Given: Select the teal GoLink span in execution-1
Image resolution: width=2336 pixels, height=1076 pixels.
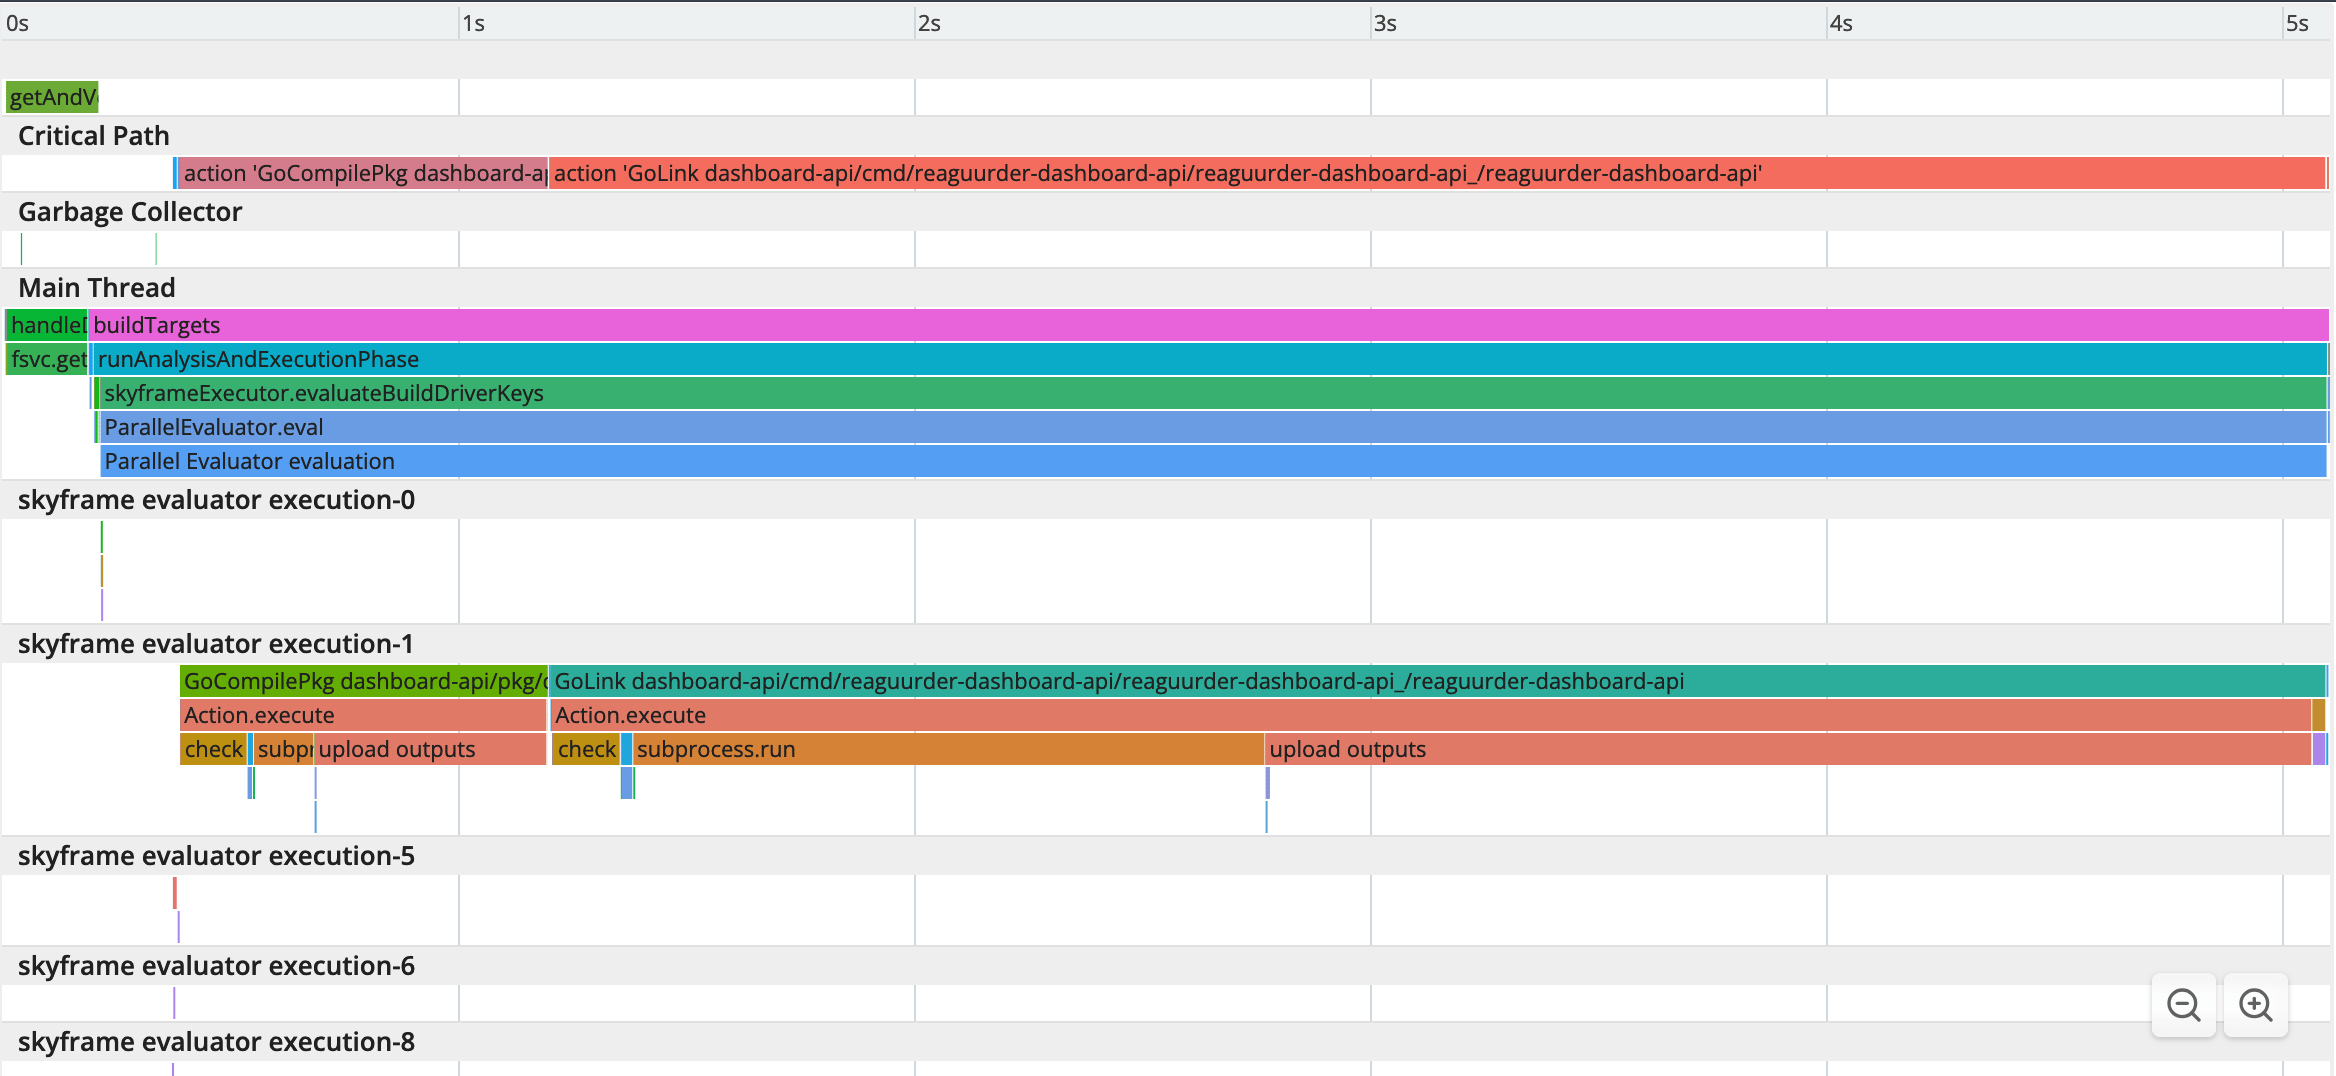Looking at the screenshot, I should click(1437, 681).
